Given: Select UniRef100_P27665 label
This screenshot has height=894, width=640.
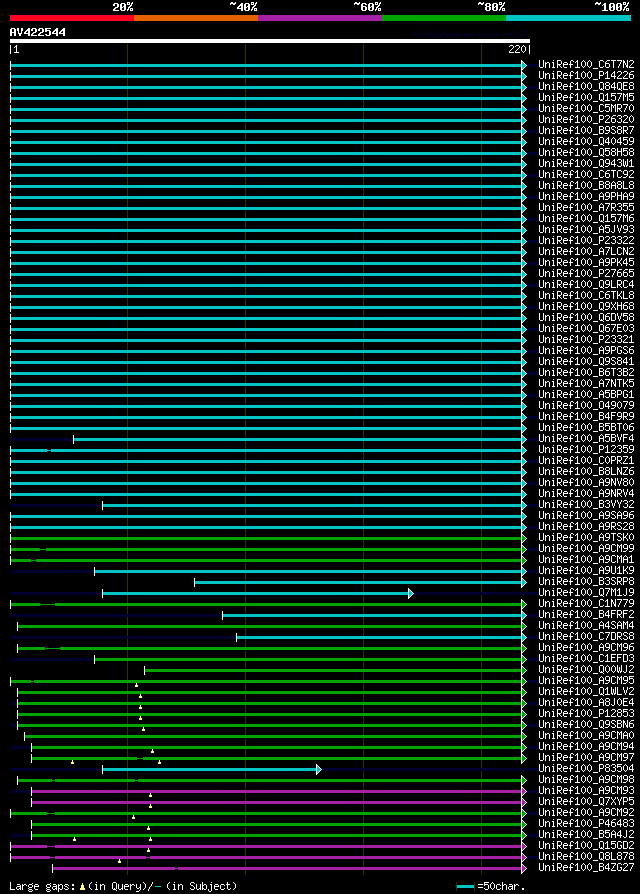Looking at the screenshot, I should coord(586,274).
